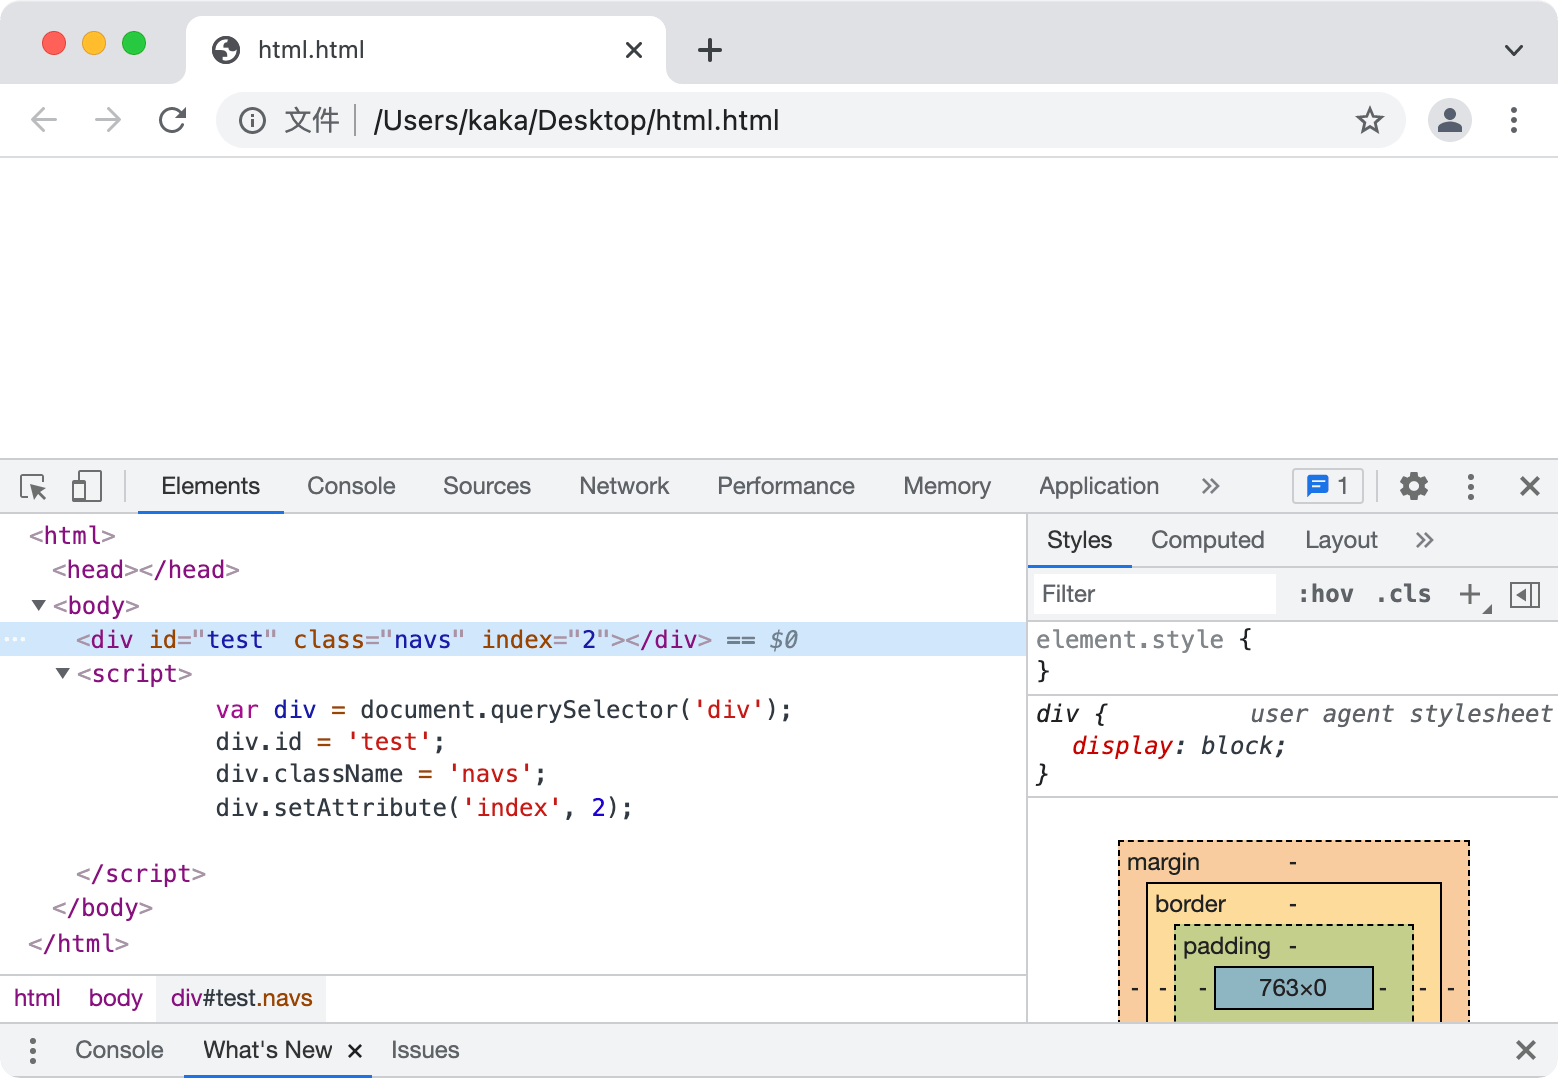
Task: Click the new style rule plus icon
Action: [x=1469, y=594]
